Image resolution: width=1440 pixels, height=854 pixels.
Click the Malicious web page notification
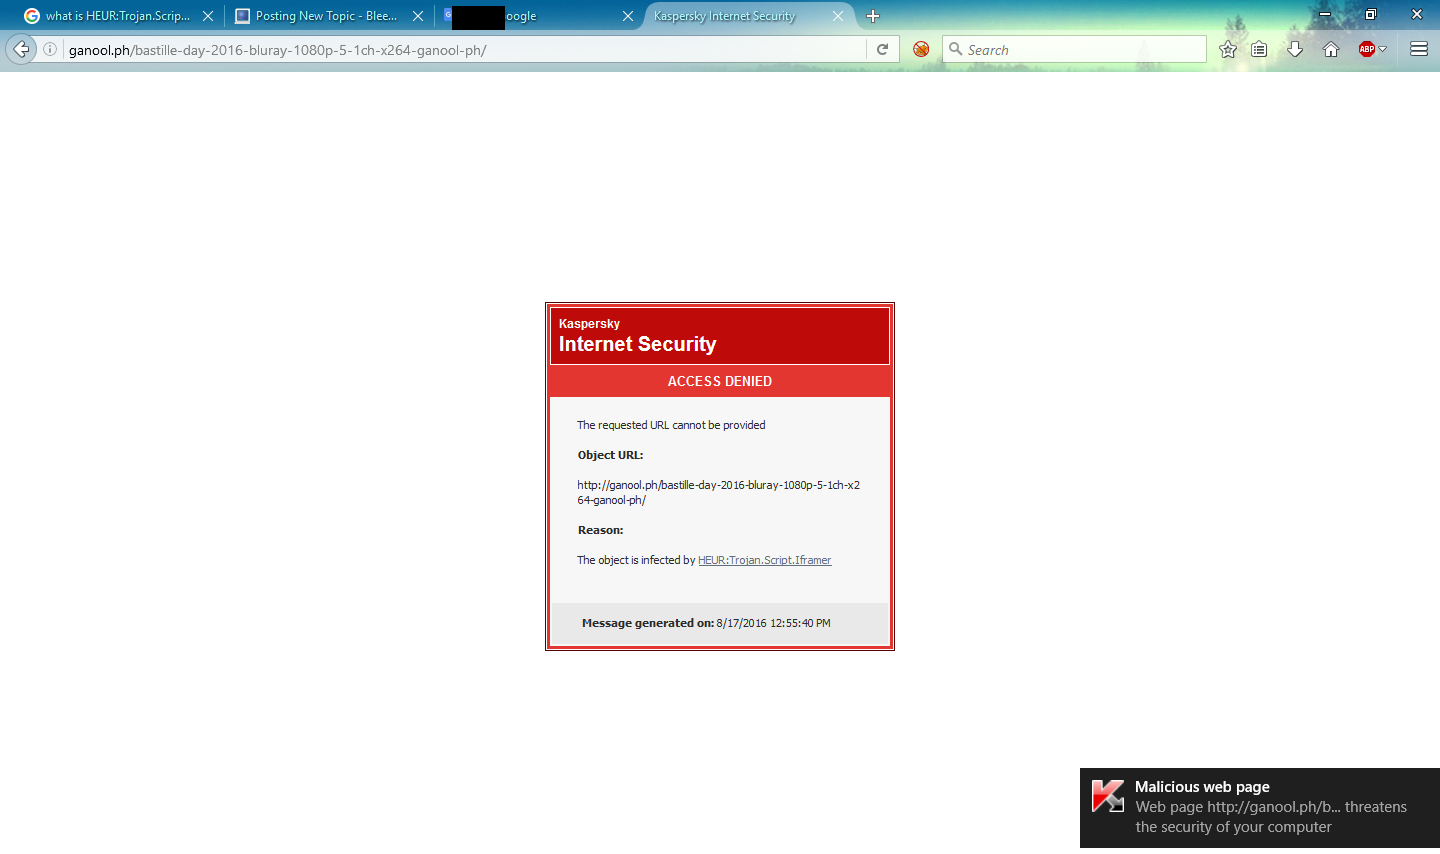pyautogui.click(x=1260, y=807)
